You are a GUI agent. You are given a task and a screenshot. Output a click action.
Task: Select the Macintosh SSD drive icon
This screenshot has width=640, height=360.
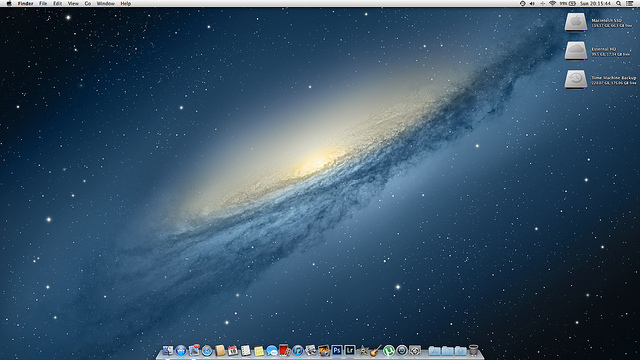click(x=576, y=22)
